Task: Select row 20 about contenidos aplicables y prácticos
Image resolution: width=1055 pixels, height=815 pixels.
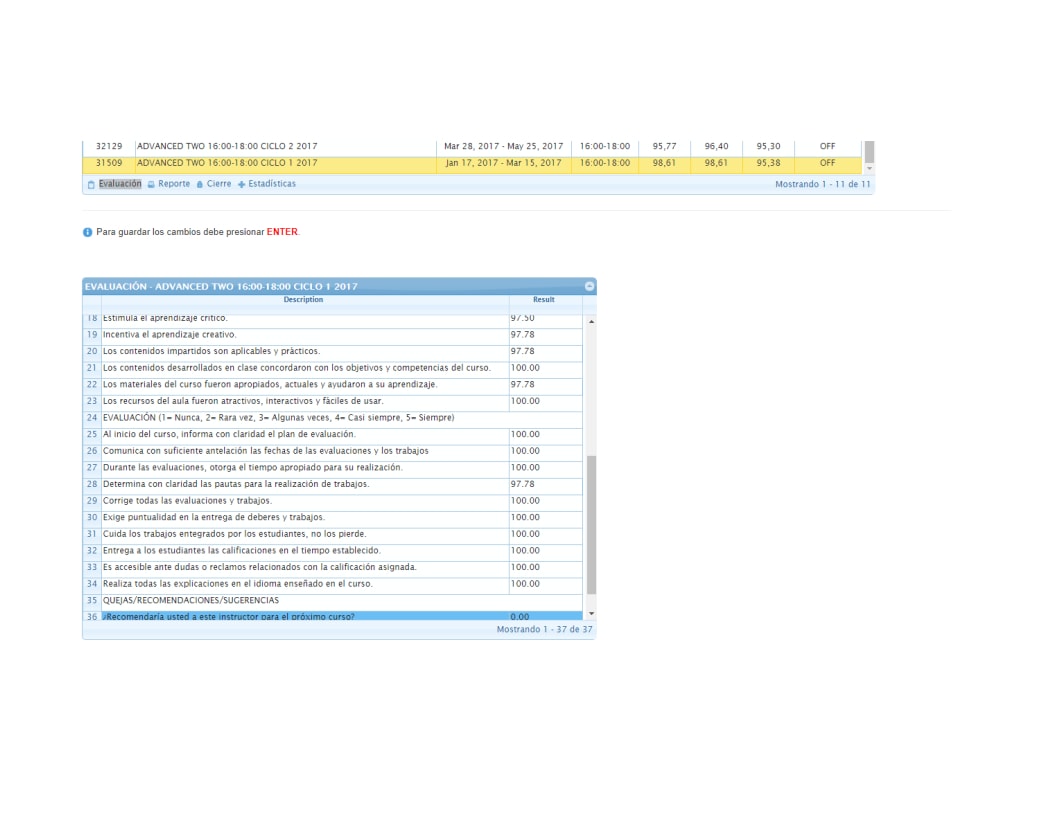Action: (332, 351)
